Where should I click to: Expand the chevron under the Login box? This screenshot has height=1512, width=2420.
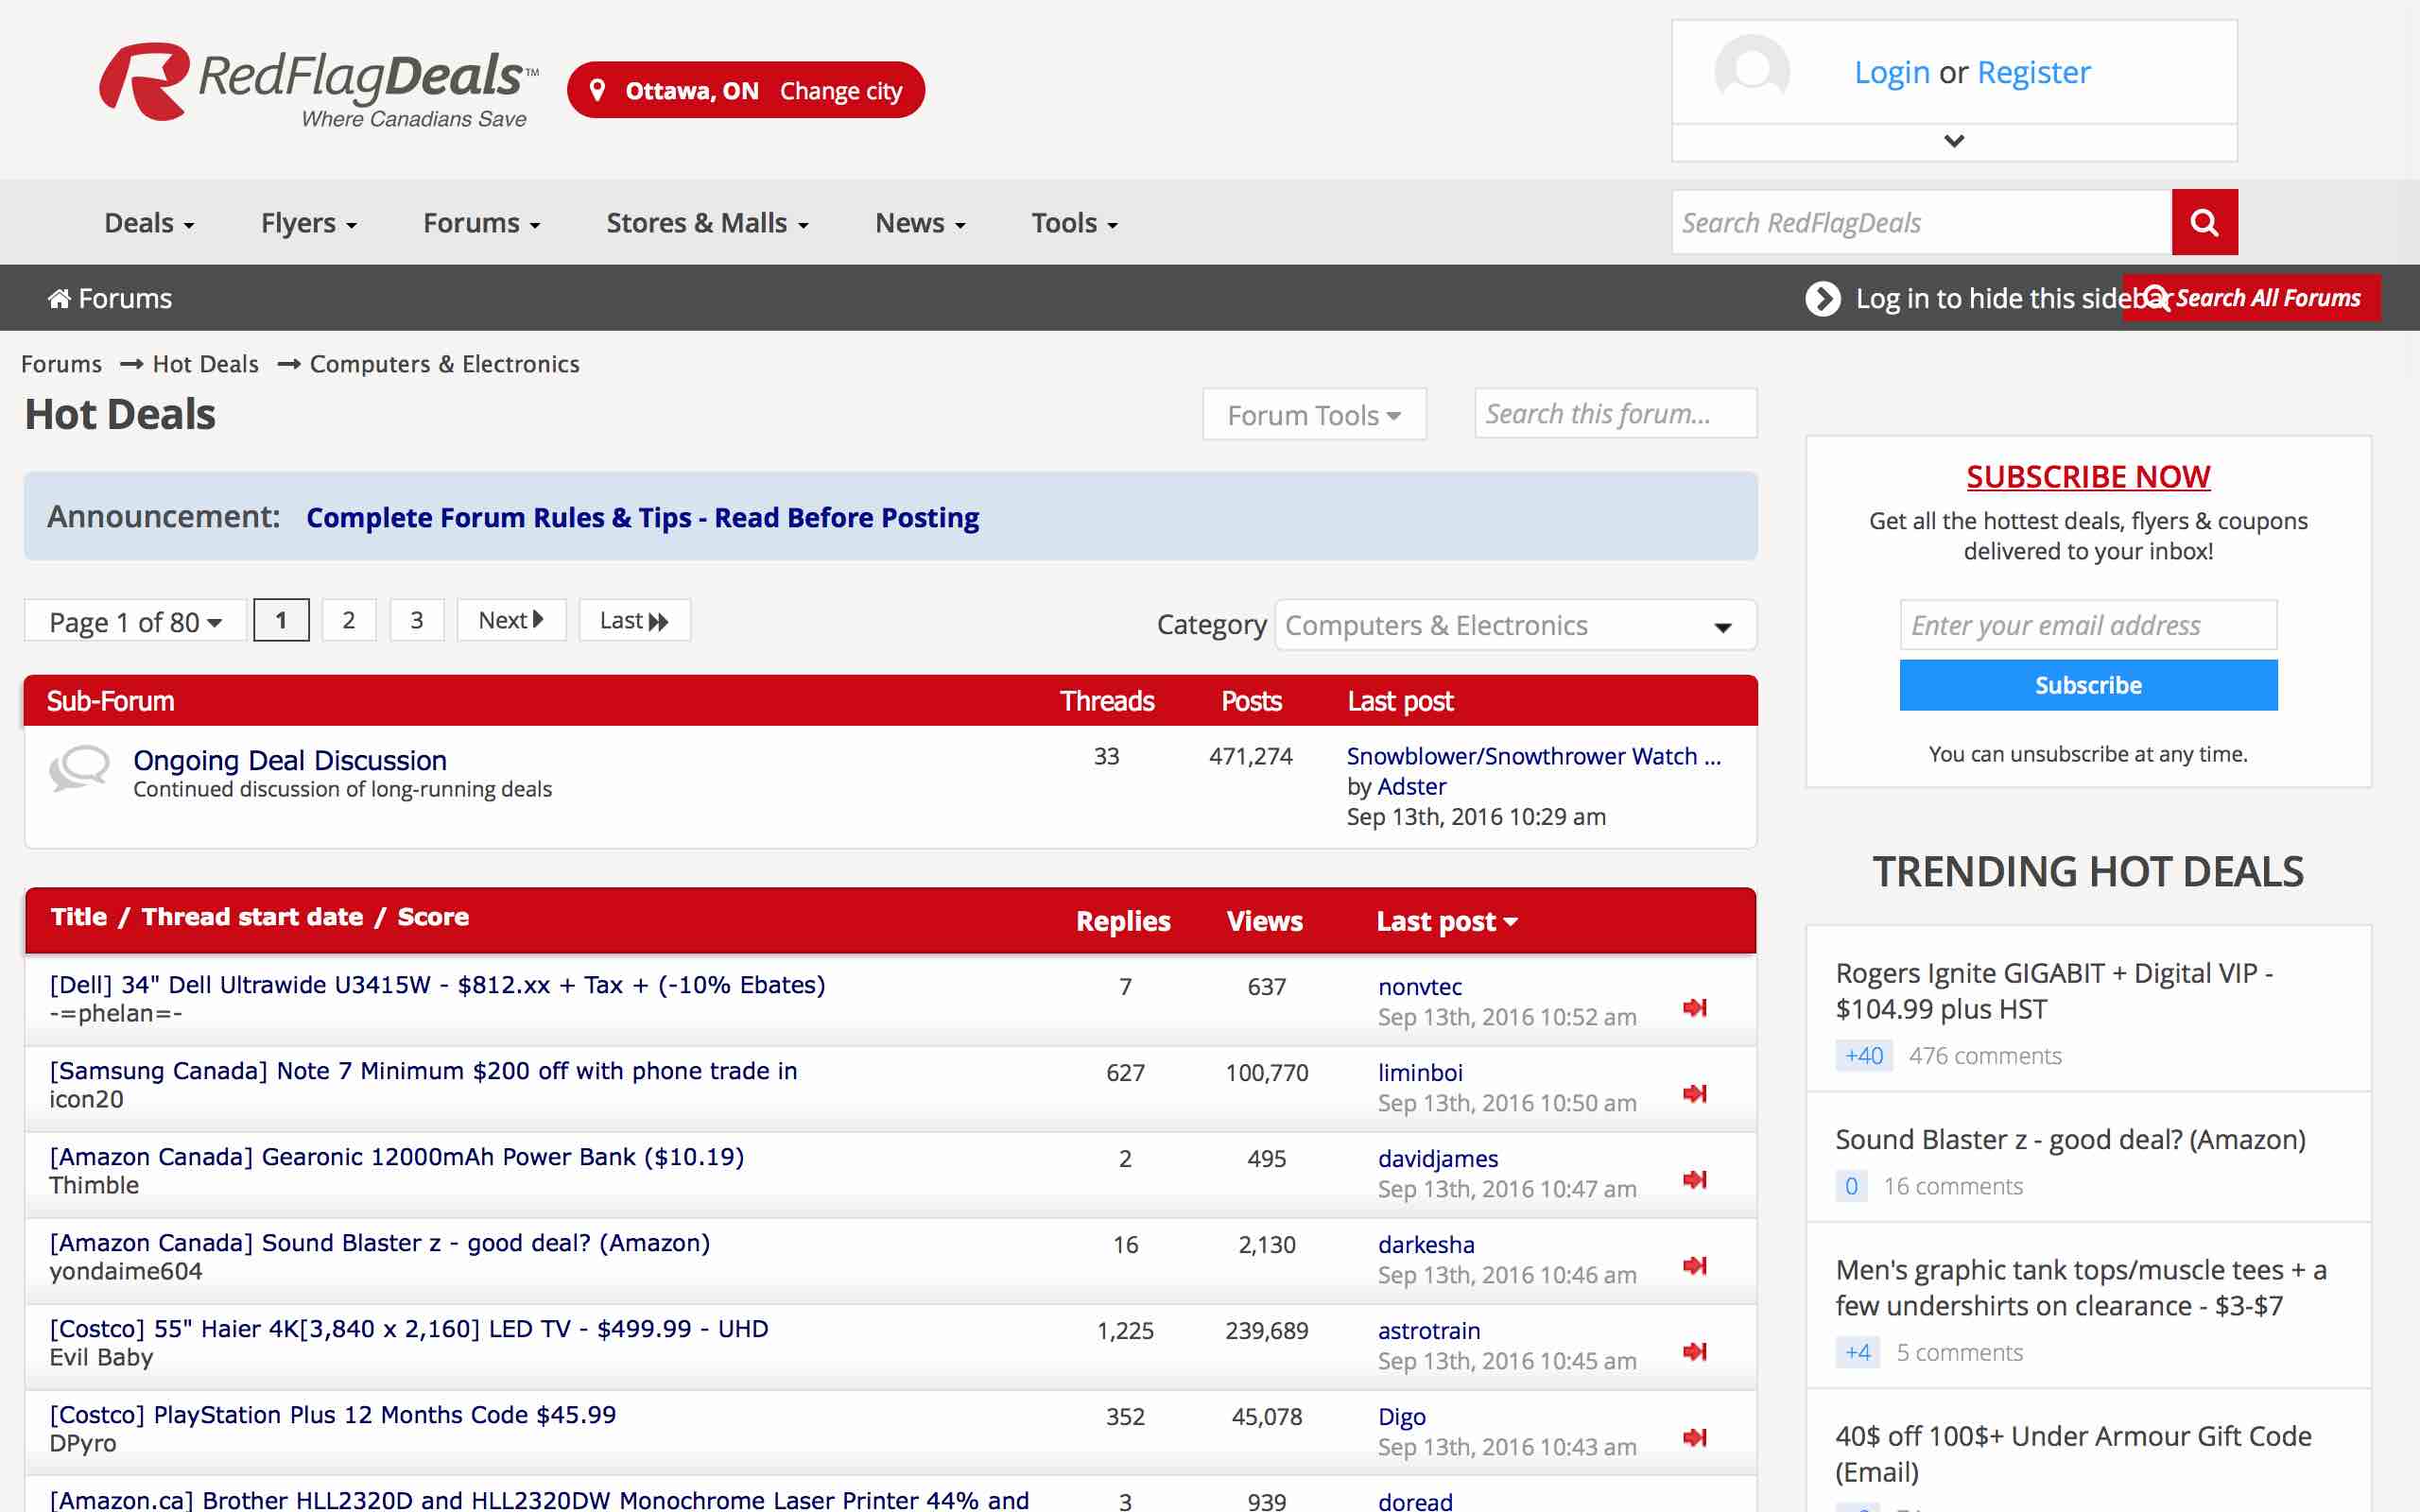[x=1953, y=141]
